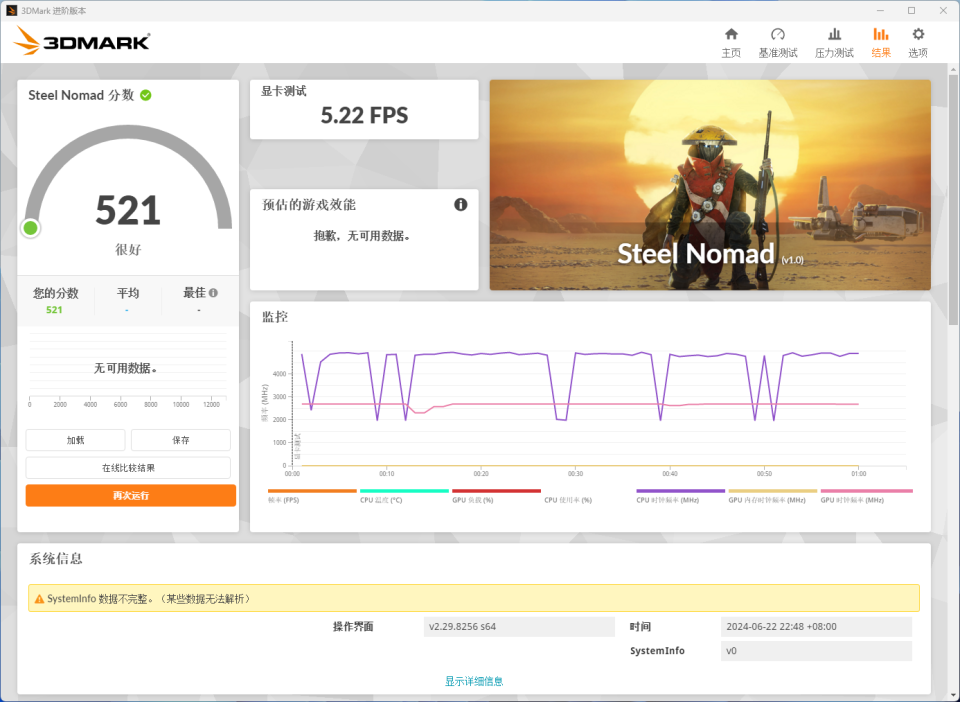This screenshot has height=702, width=960.
Task: Toggle the CPU 使用率 legend entry
Action: coord(568,500)
